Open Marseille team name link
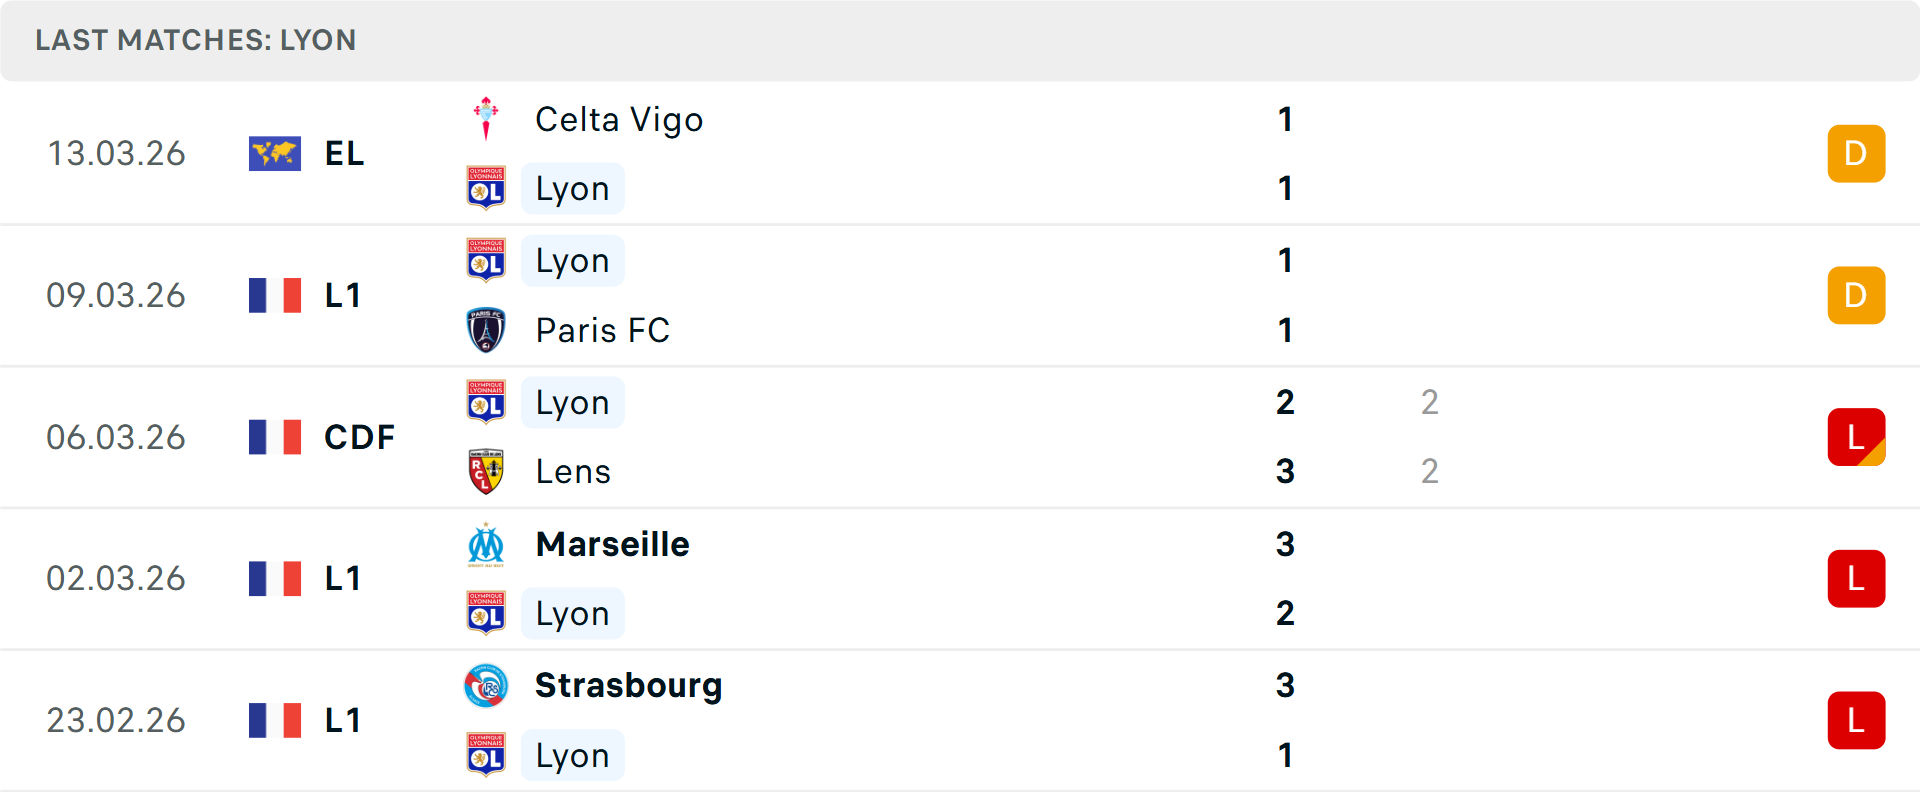 612,545
